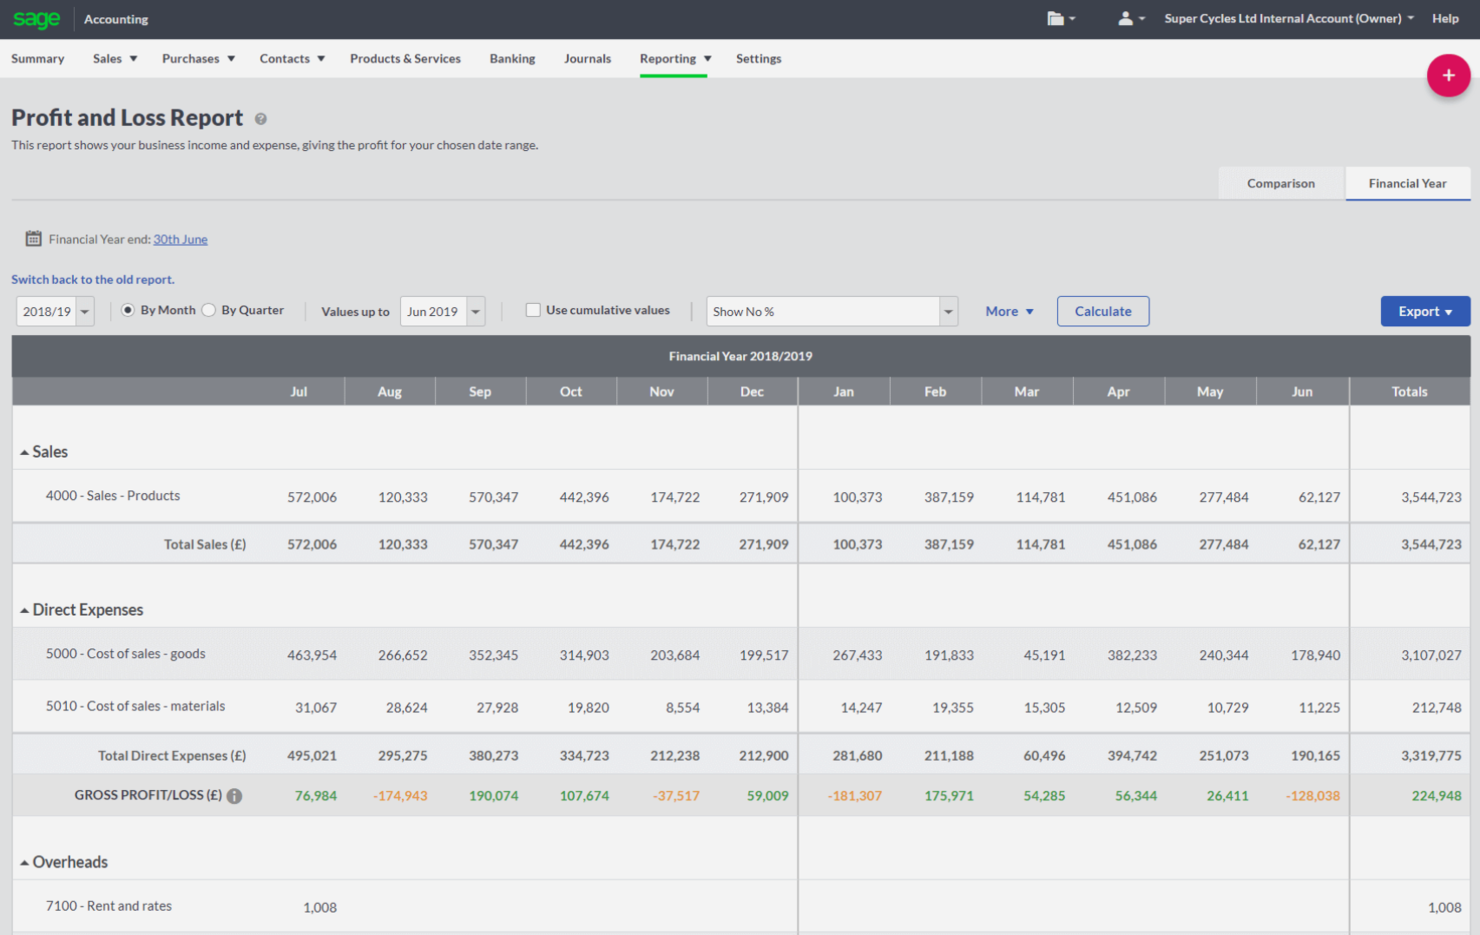Open the Reporting menu
Screen dimensions: 1480x935
point(675,59)
